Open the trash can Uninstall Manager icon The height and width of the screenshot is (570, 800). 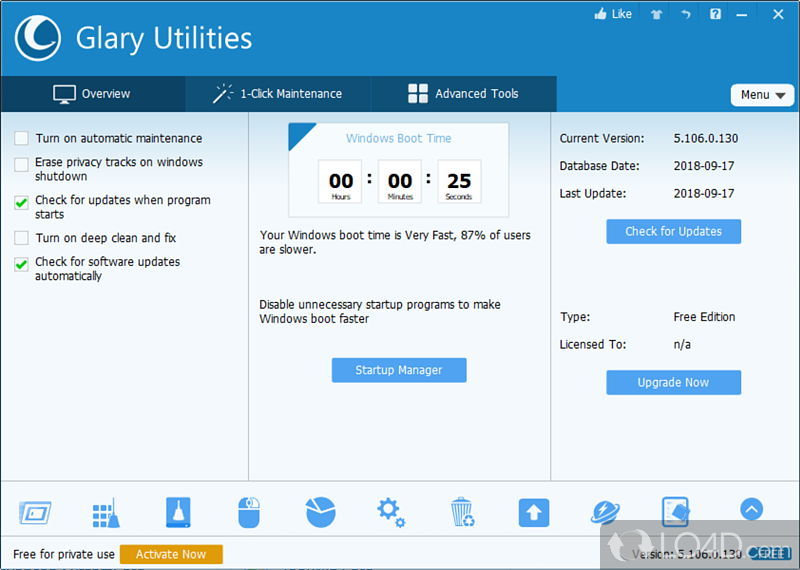coord(462,512)
